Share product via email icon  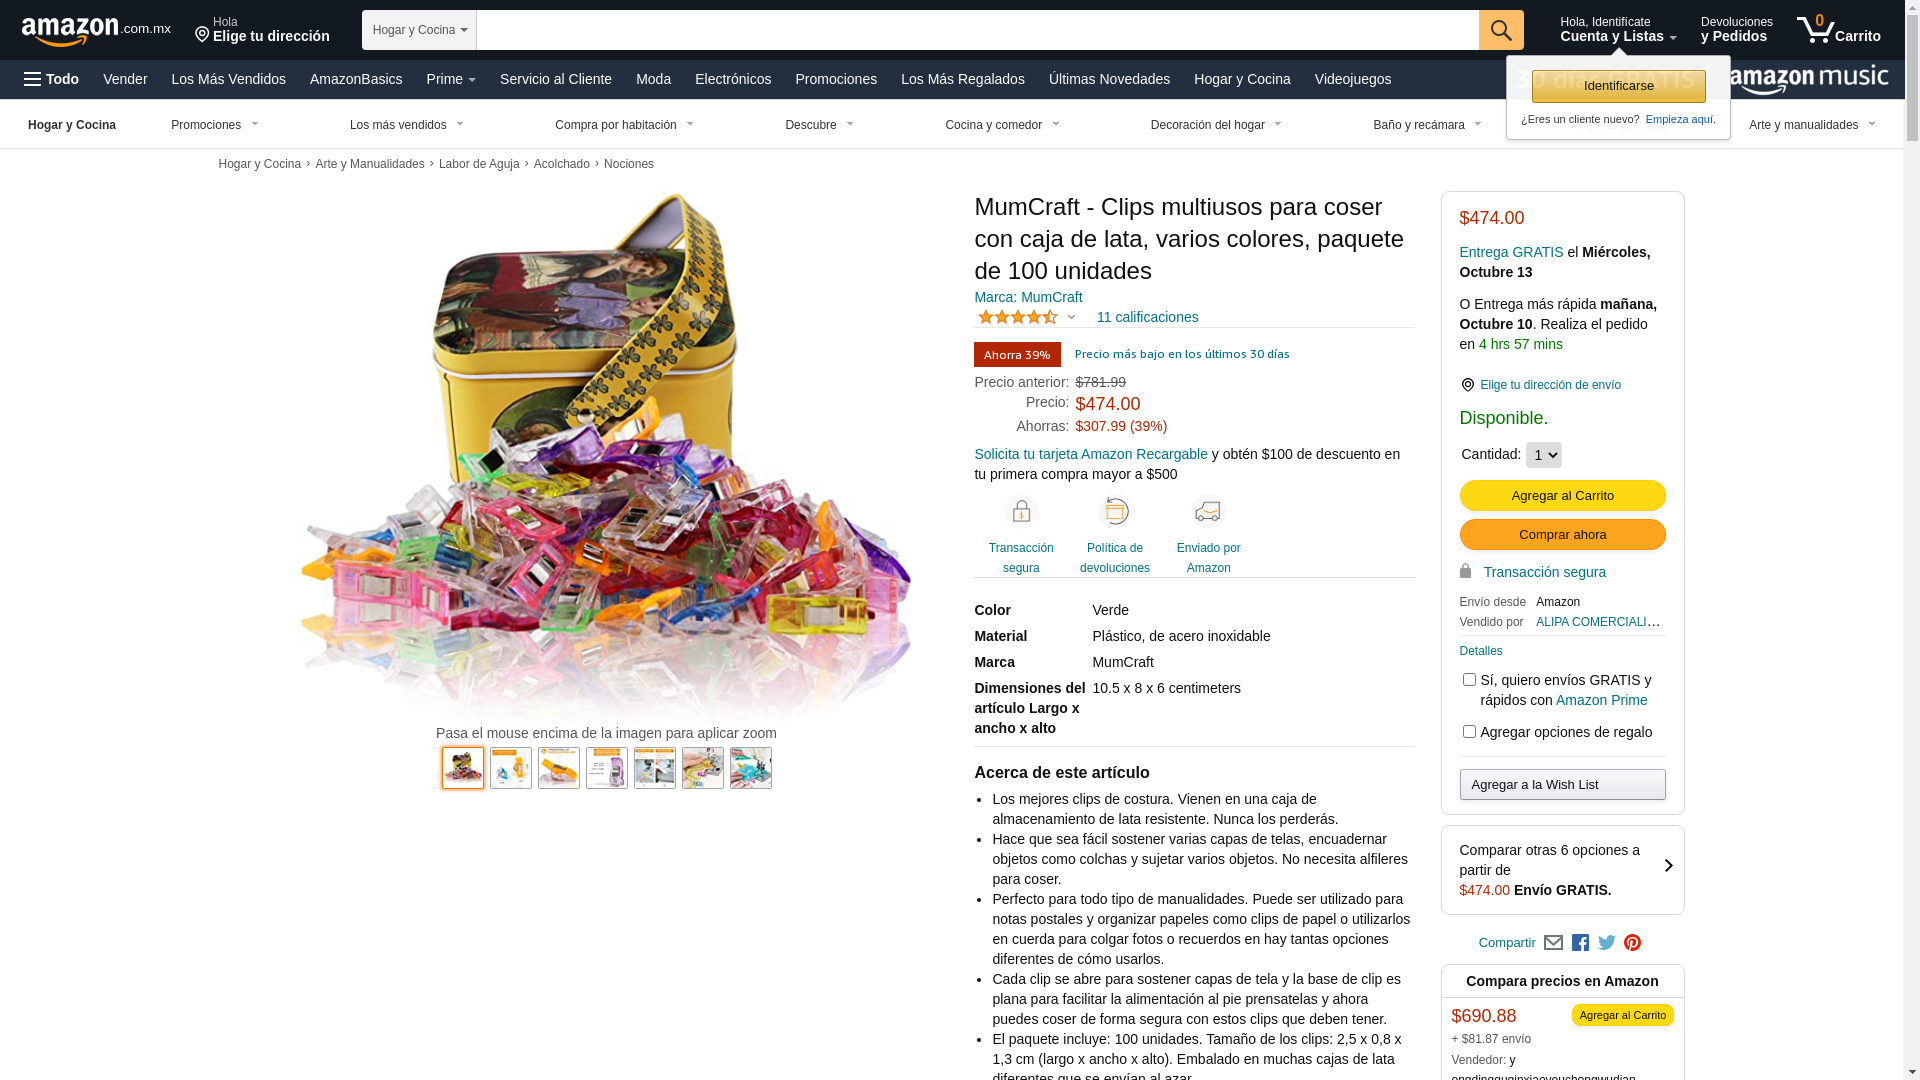[x=1553, y=943]
